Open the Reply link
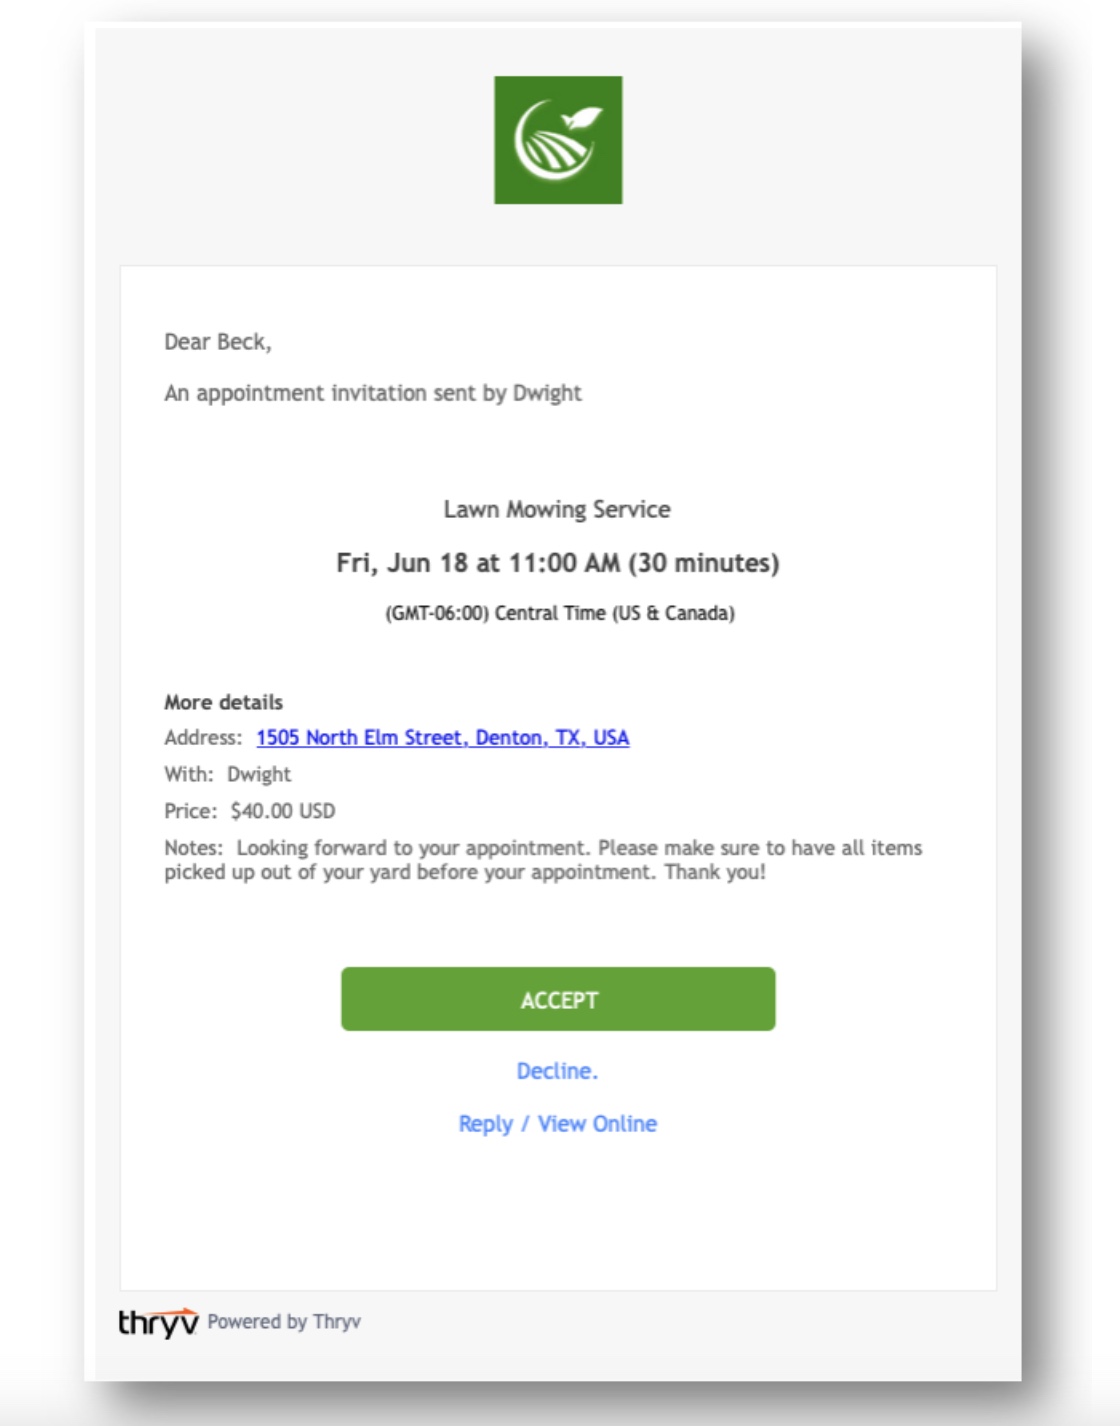The width and height of the screenshot is (1120, 1426). (x=485, y=1124)
